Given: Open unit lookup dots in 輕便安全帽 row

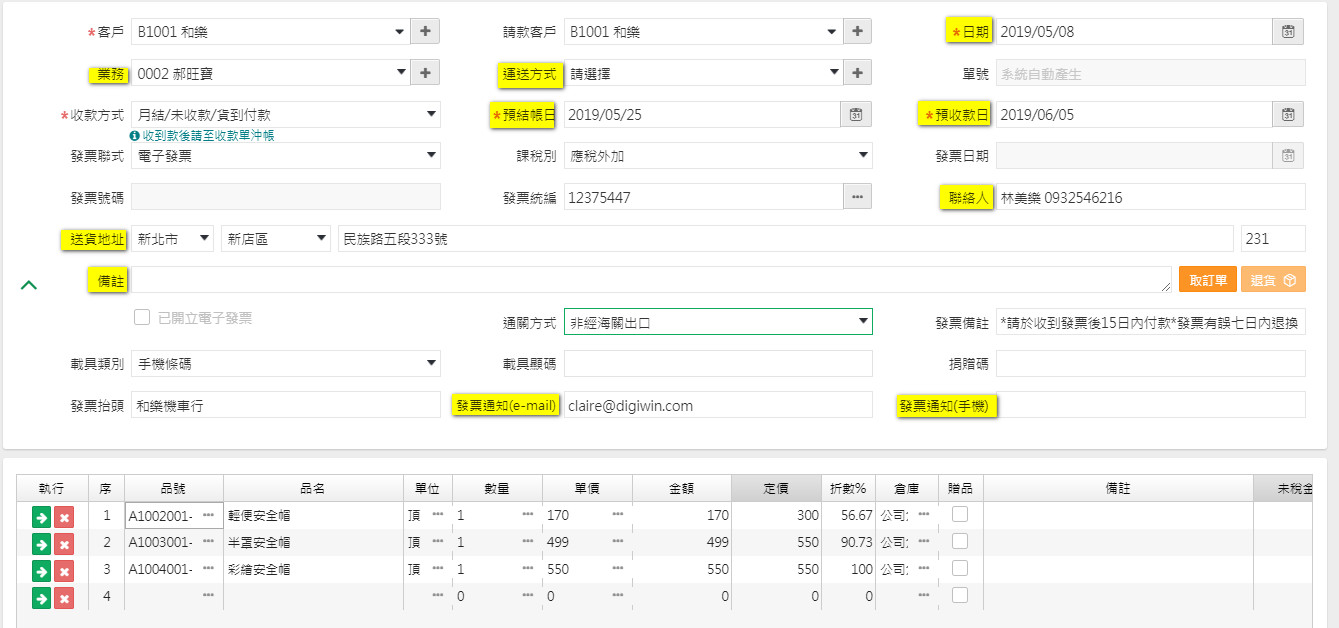Looking at the screenshot, I should 438,514.
